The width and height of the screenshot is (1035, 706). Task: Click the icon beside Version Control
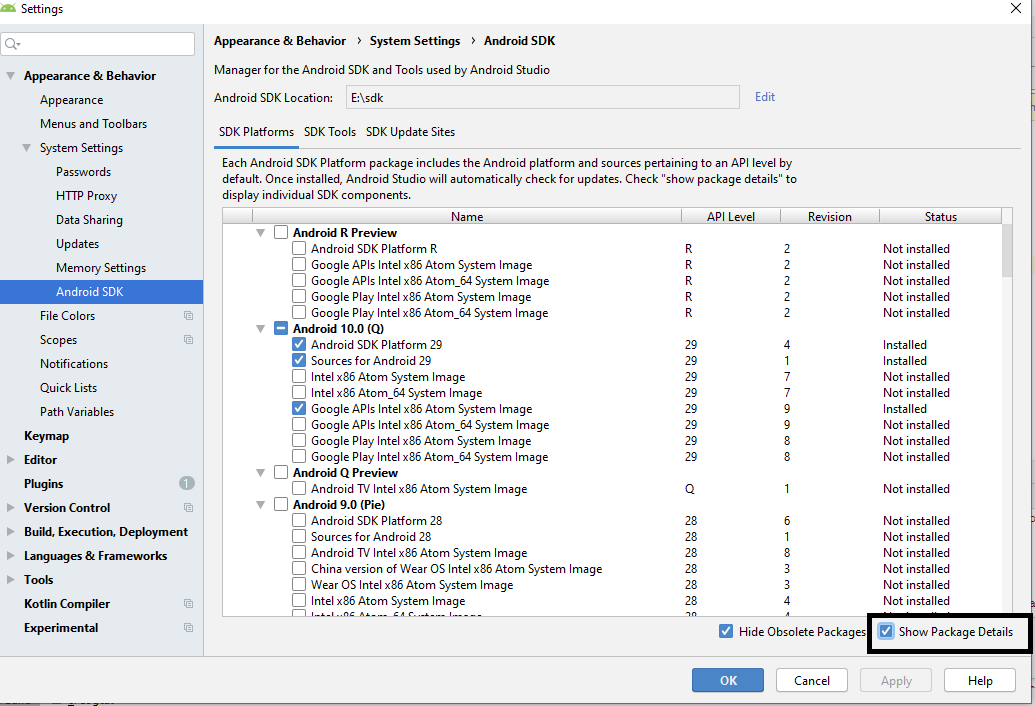click(x=188, y=508)
